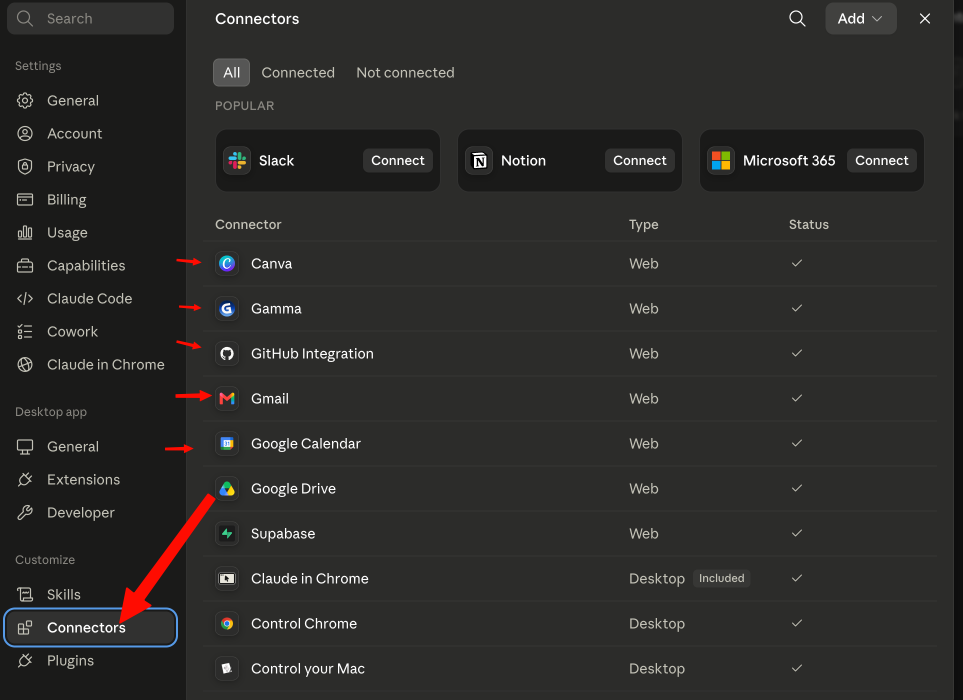Click the GitHub Integration icon
This screenshot has height=700, width=963.
tap(227, 354)
